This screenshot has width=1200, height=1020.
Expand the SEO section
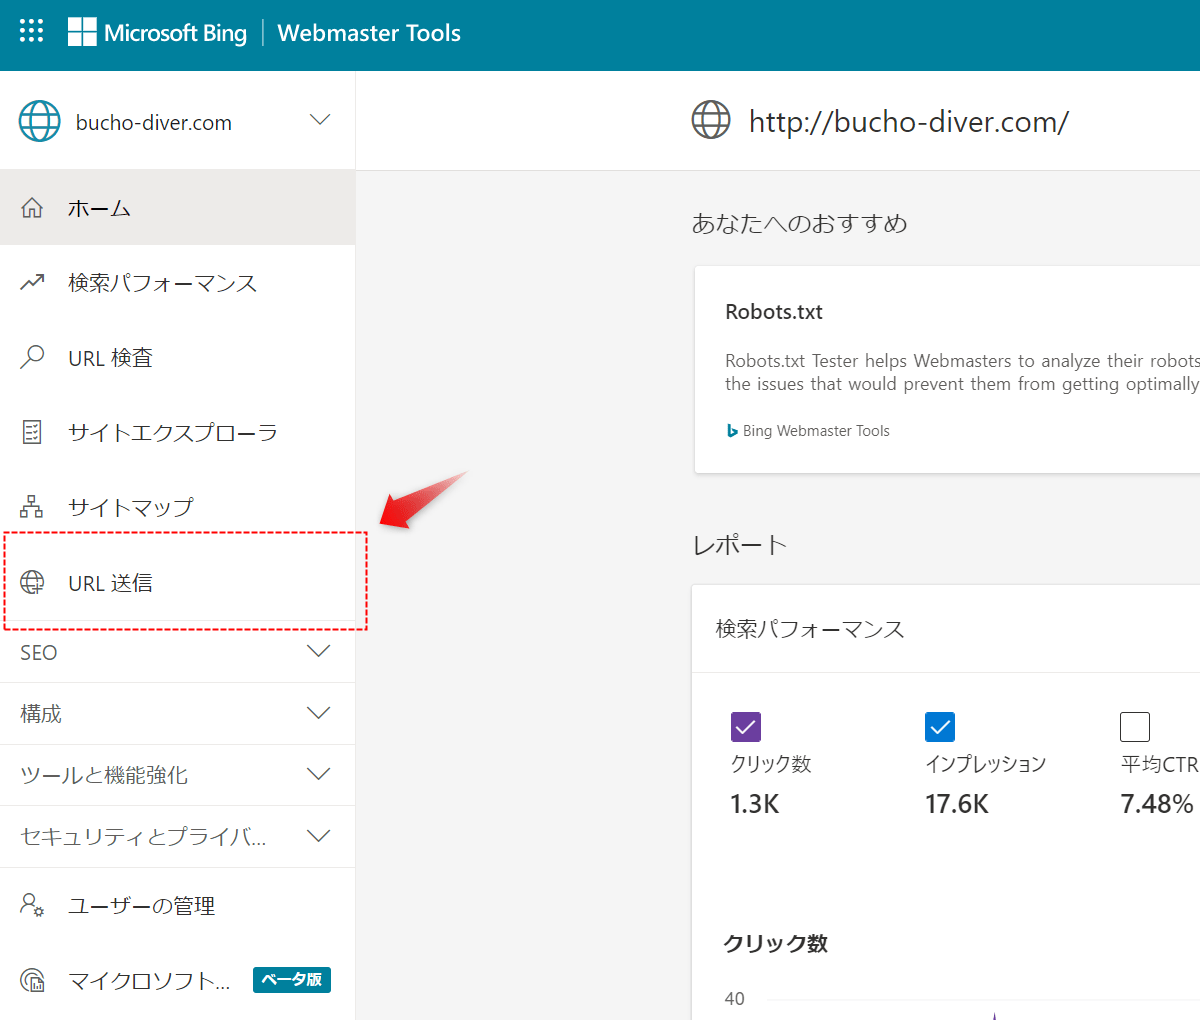click(318, 651)
